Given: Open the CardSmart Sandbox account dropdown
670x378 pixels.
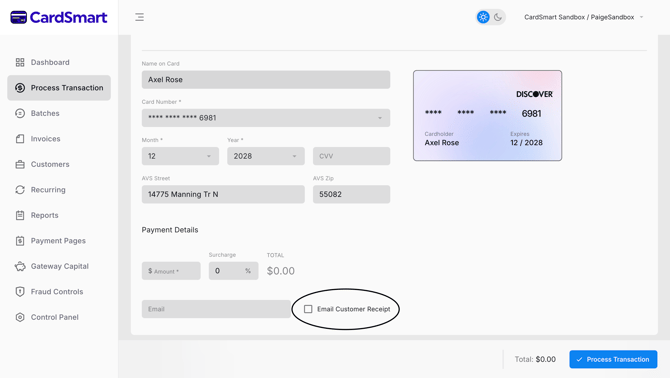Looking at the screenshot, I should click(584, 17).
